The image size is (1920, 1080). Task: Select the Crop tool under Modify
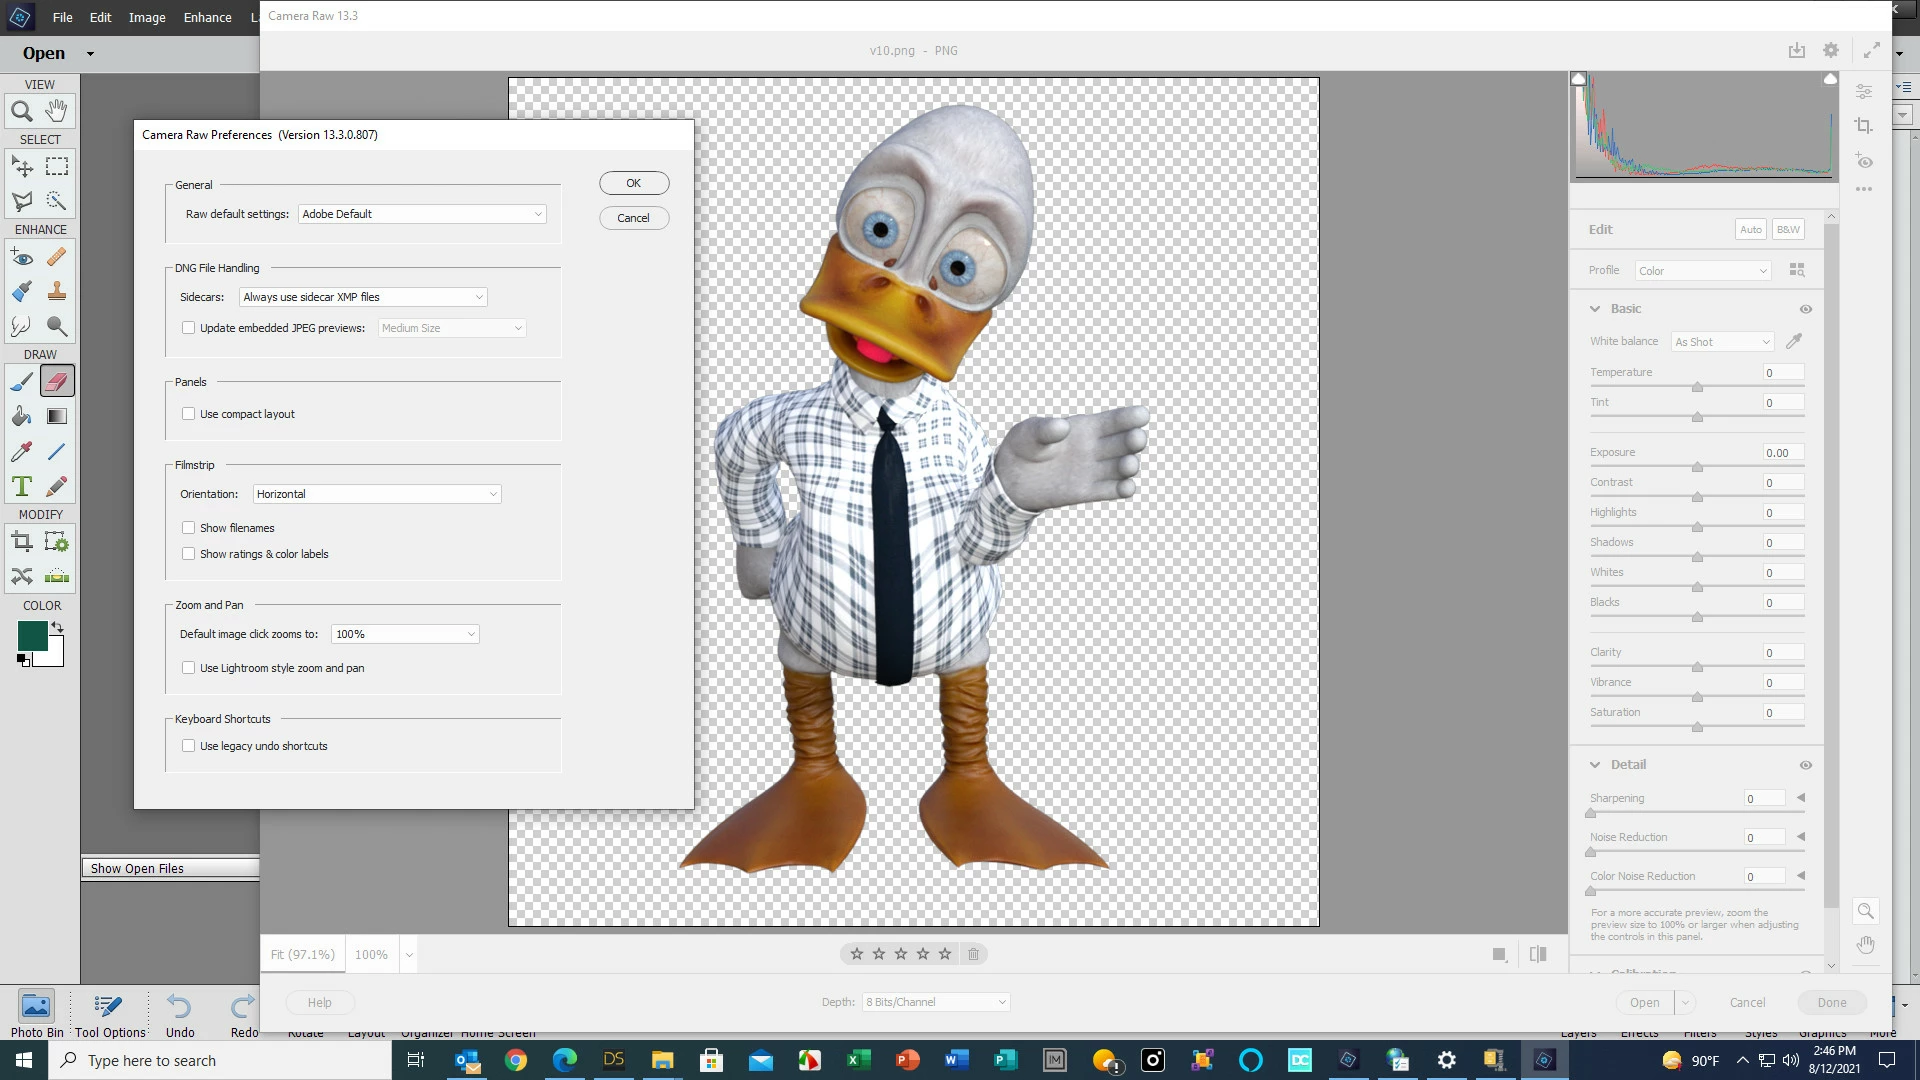coord(21,542)
